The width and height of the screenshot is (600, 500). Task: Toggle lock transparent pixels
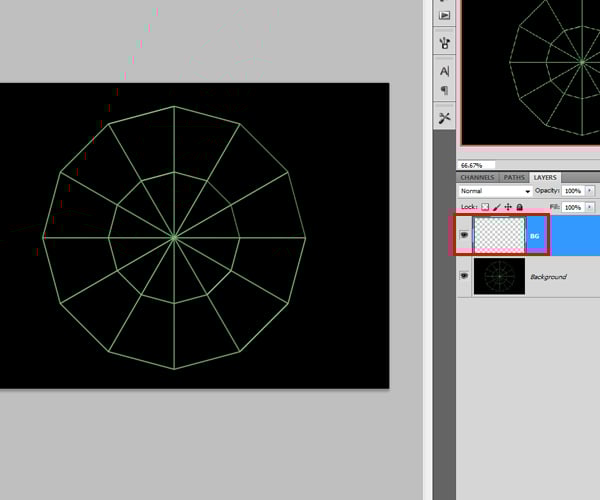coord(485,207)
